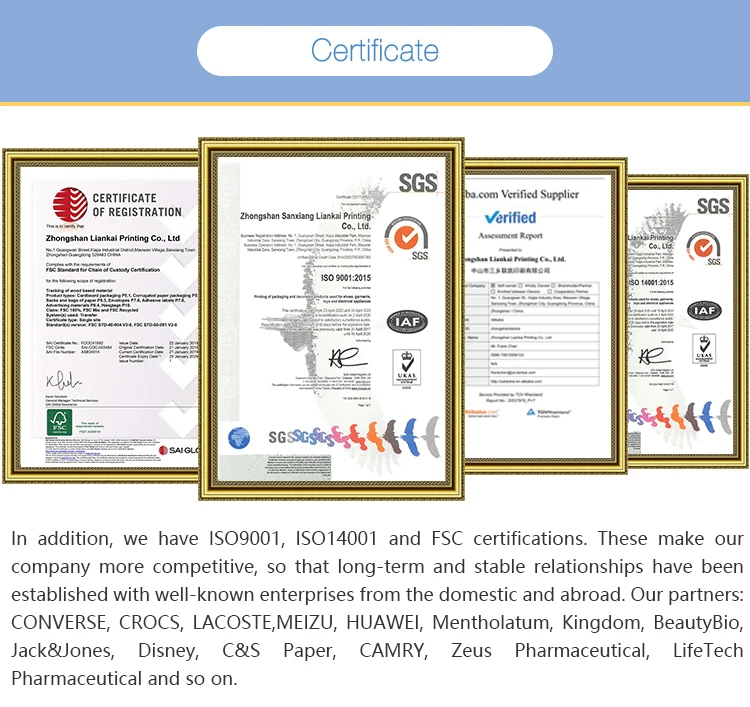Click the word "Disney" in the paragraph

168,651
